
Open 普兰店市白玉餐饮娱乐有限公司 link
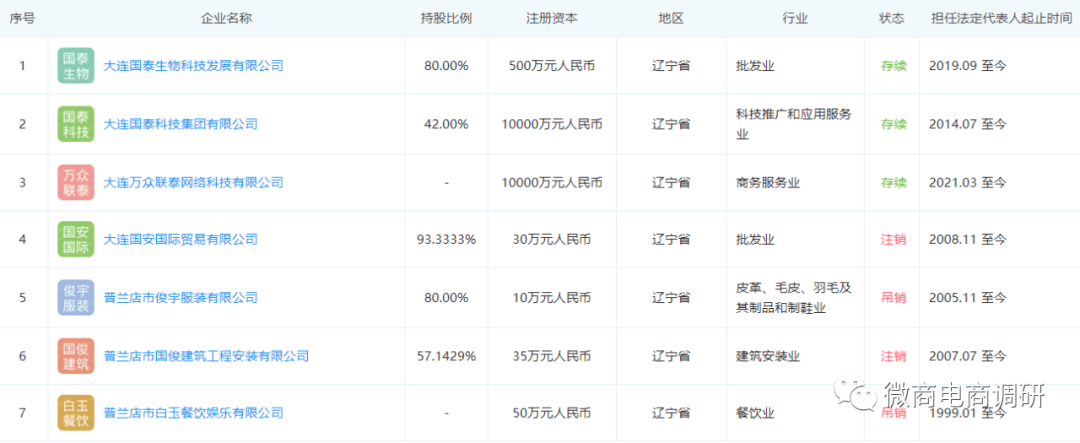[x=193, y=413]
